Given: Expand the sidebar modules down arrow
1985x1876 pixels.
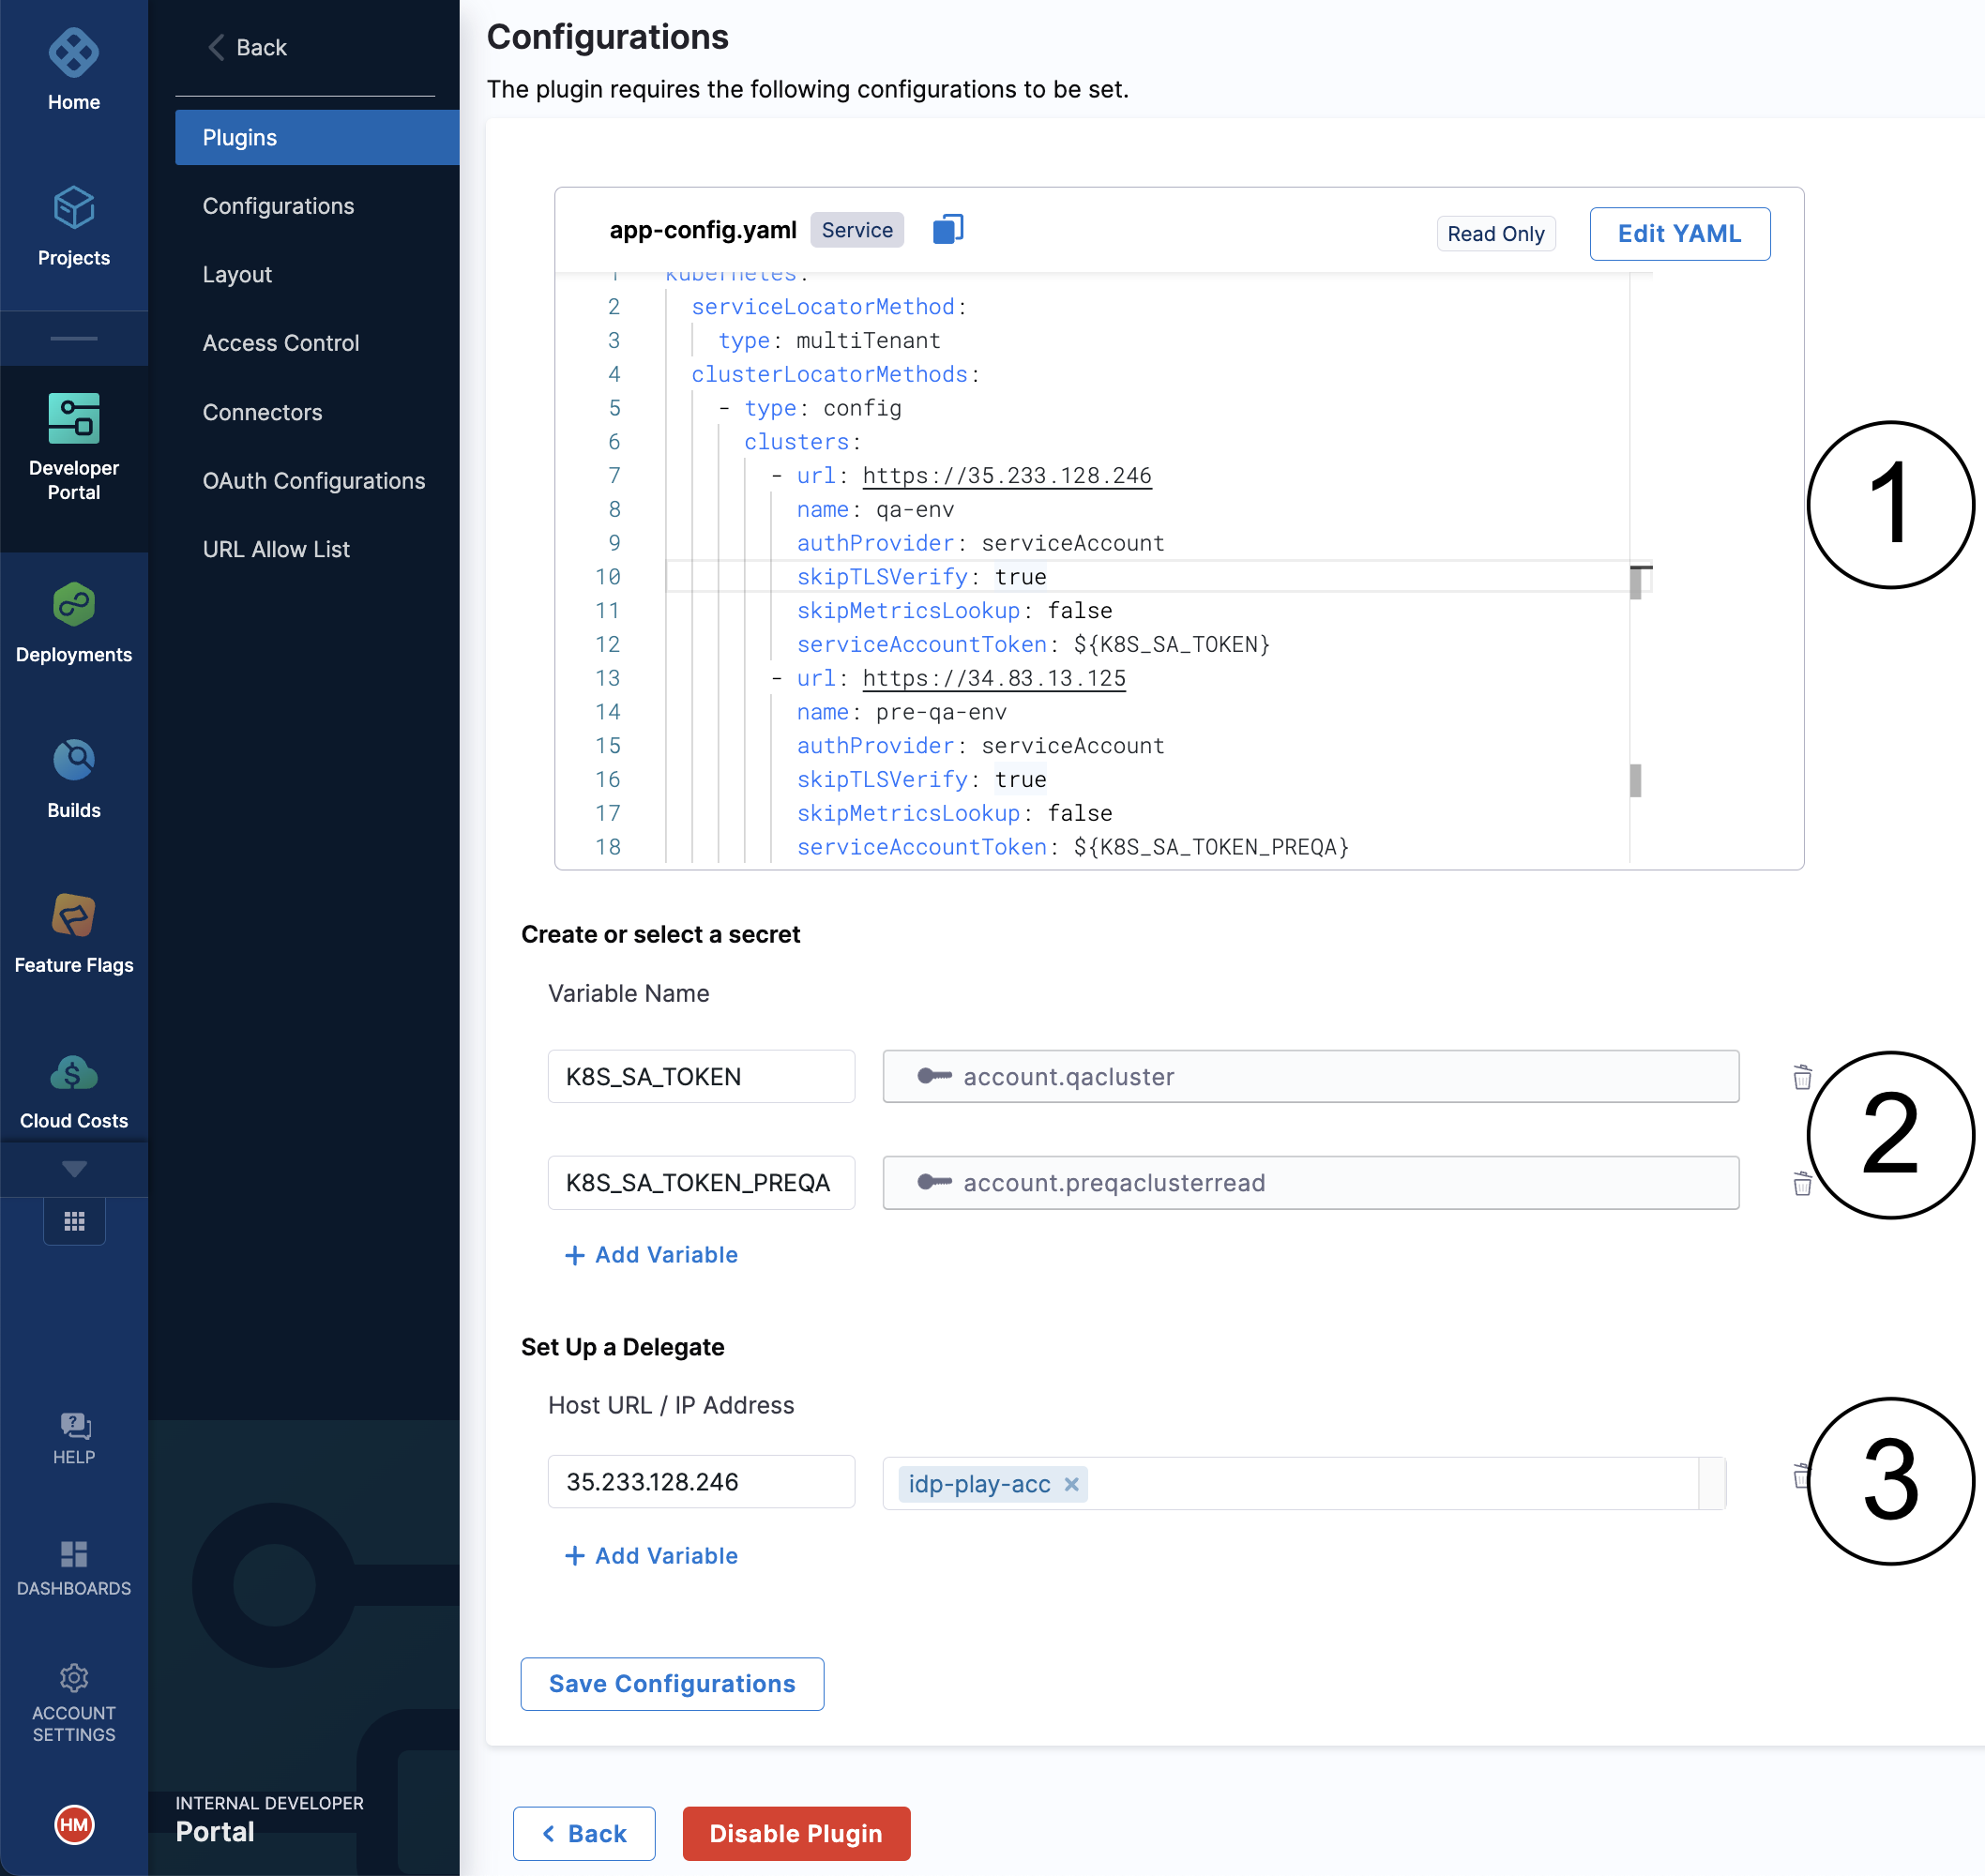Looking at the screenshot, I should click(74, 1168).
